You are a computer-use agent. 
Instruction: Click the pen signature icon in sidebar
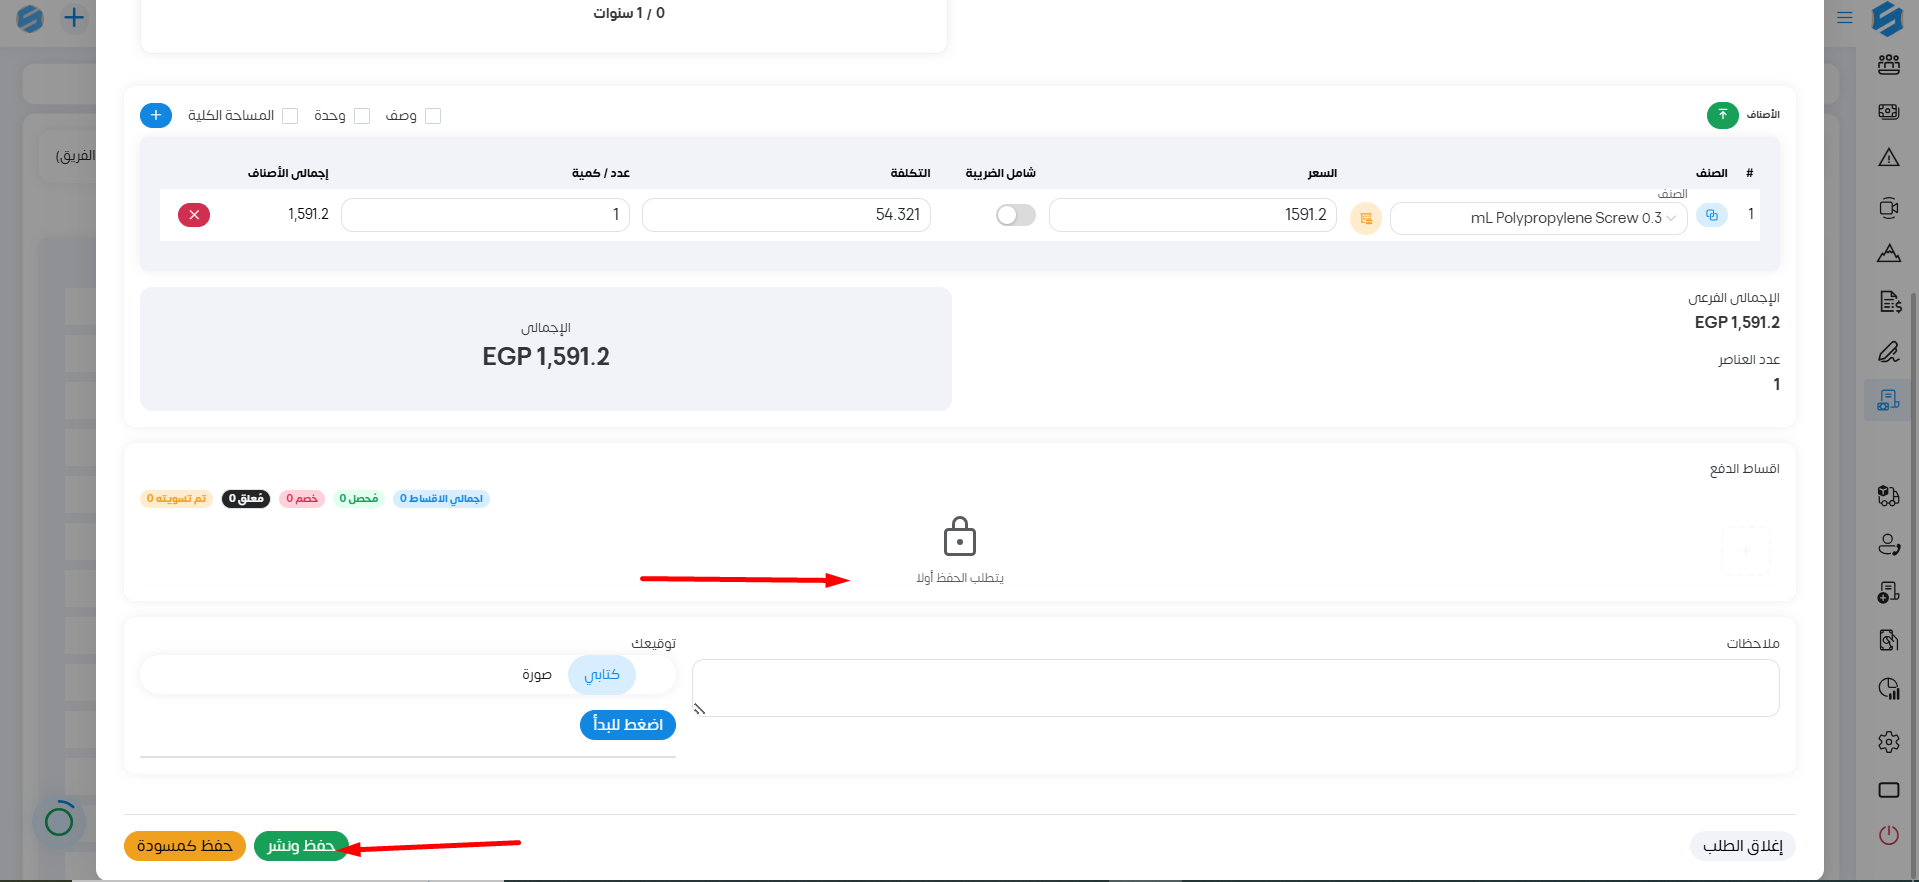[x=1888, y=352]
